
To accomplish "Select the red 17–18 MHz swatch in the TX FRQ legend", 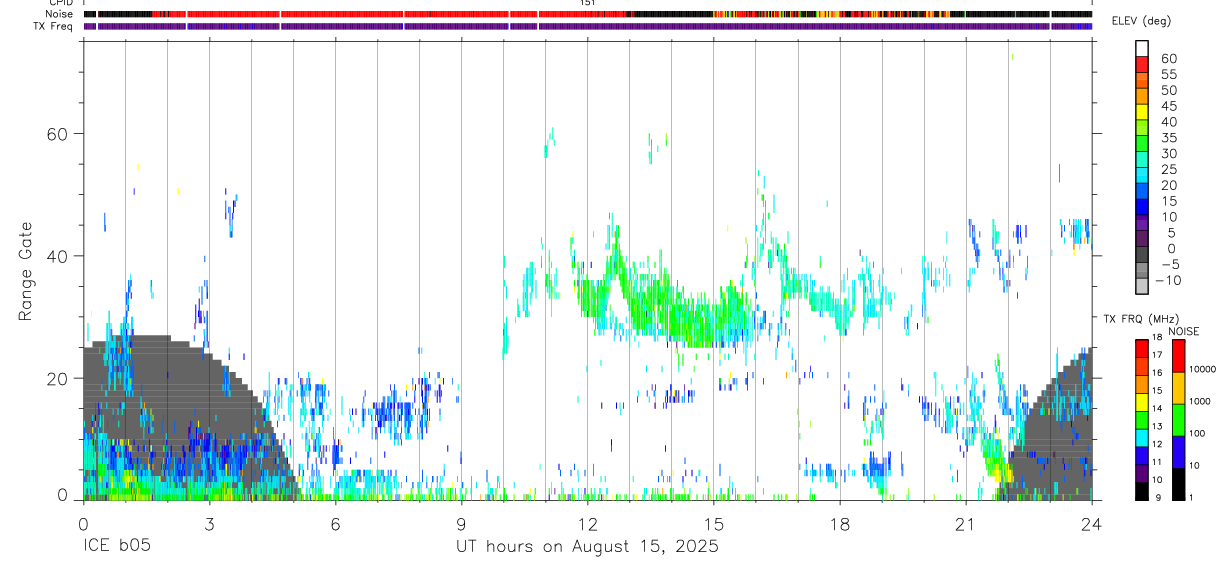I will [1142, 348].
